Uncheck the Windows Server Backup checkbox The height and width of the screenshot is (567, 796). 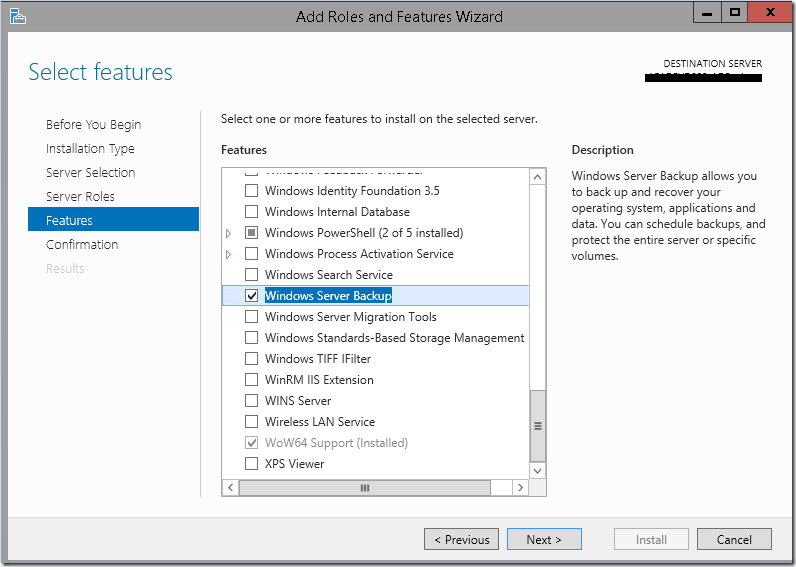pyautogui.click(x=251, y=296)
